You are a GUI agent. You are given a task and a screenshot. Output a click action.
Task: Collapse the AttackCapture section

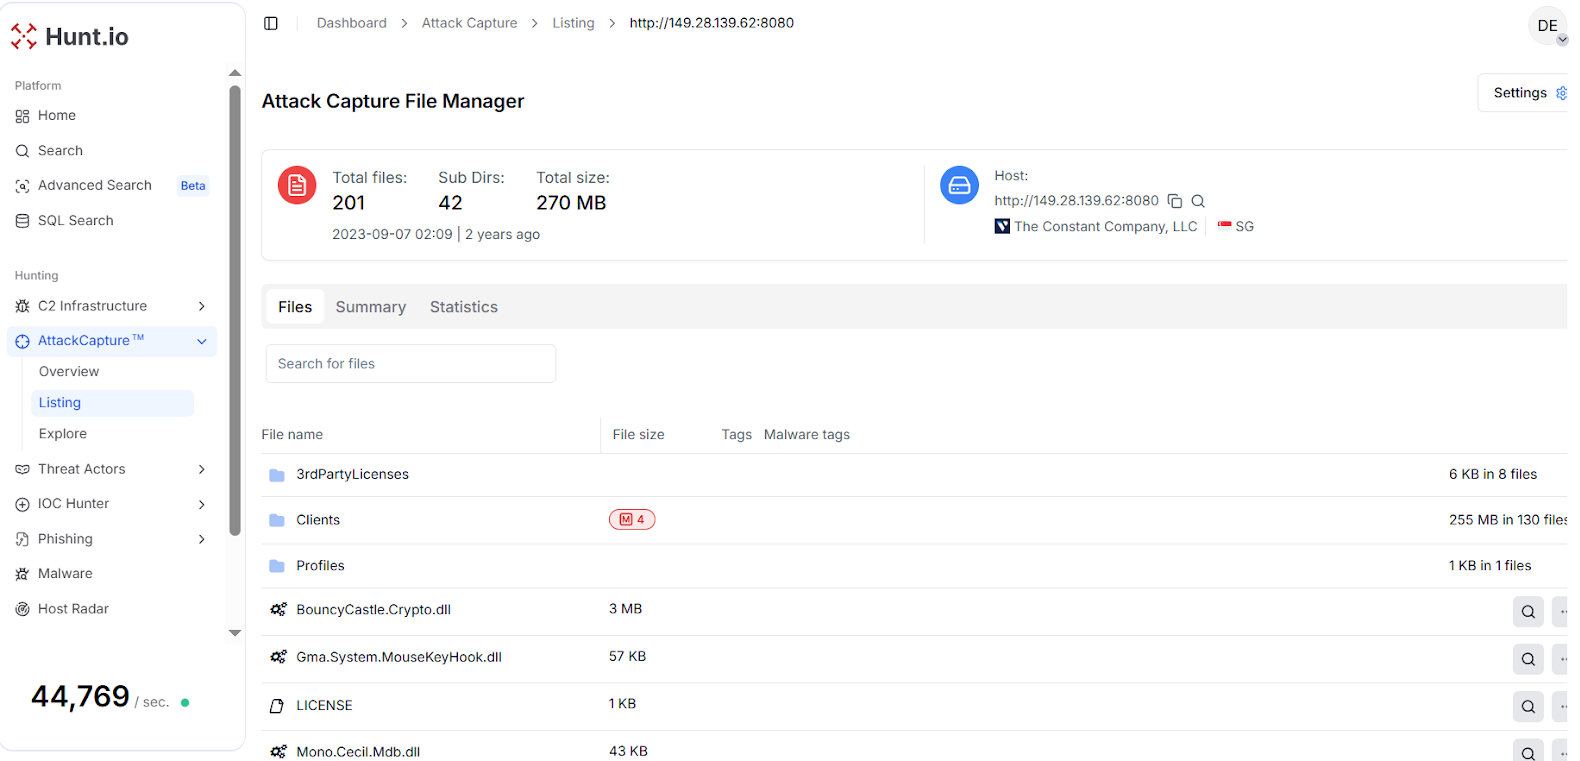201,341
